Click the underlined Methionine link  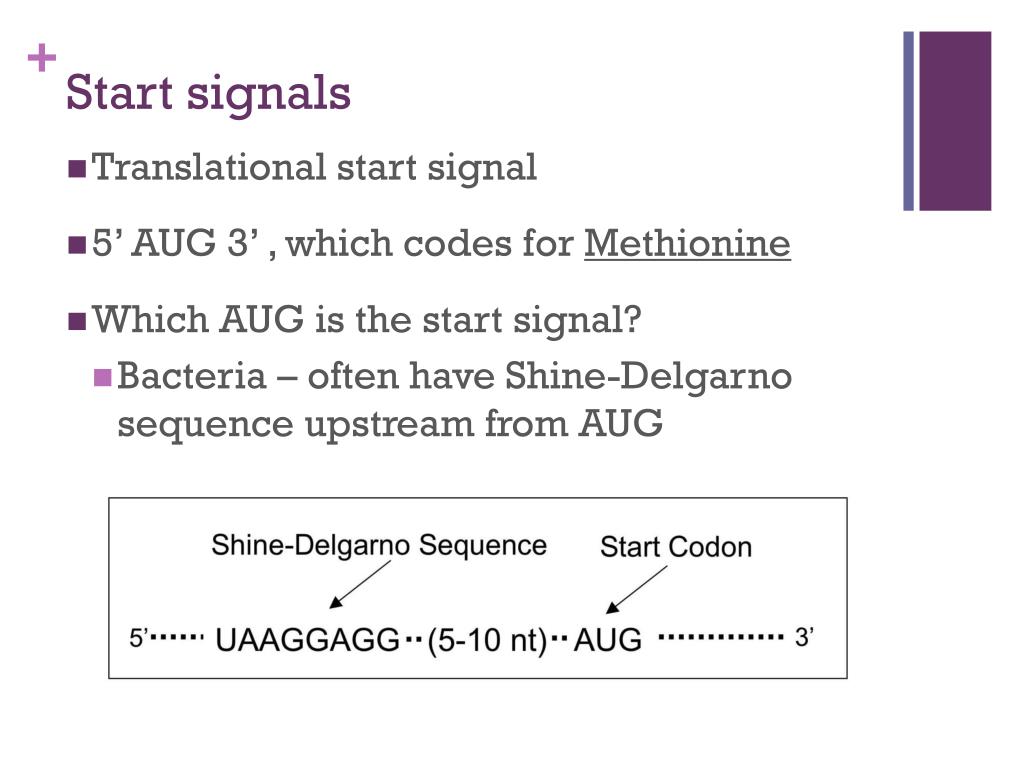tap(687, 244)
